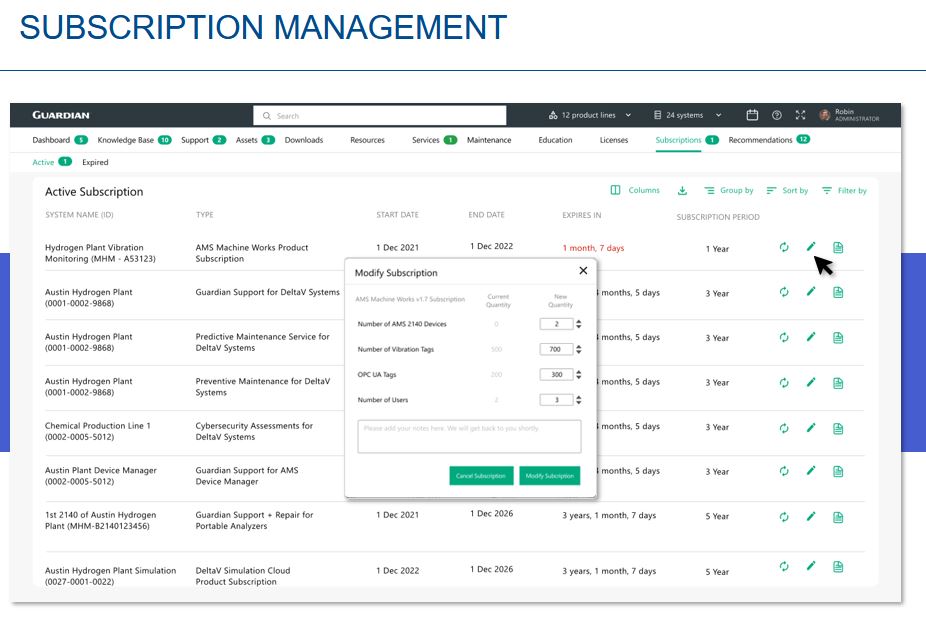Renew the Cybersecurity Assessments subscription
This screenshot has width=926, height=630.
784,428
